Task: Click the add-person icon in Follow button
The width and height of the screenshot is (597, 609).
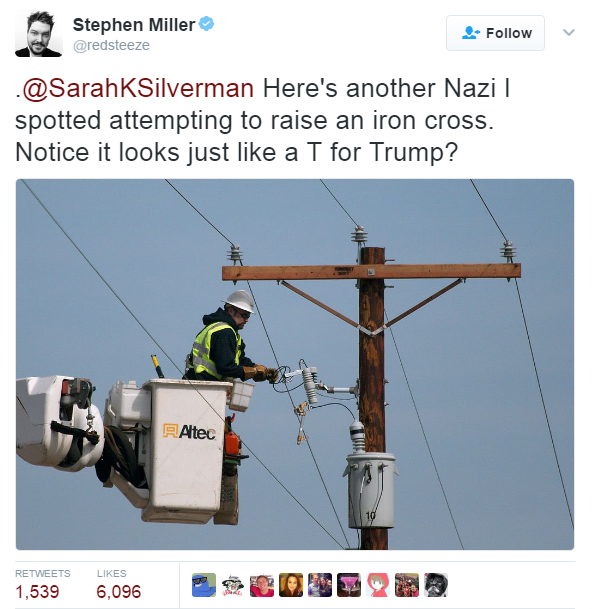Action: 471,33
